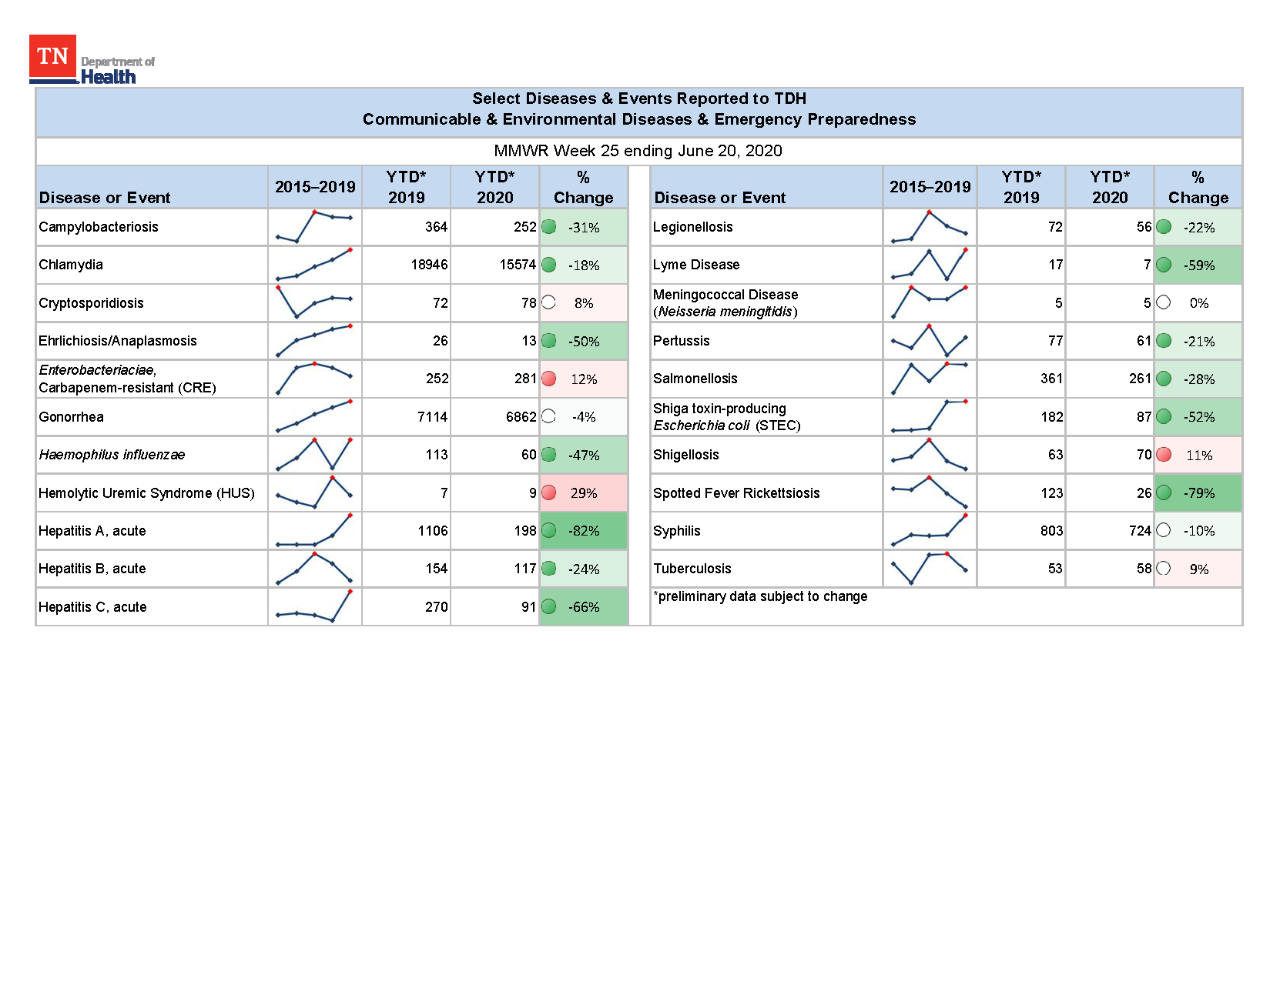Screen dimensions: 1280x988
Task: Click the red indicator dot for Shigellosis
Action: click(x=1164, y=455)
